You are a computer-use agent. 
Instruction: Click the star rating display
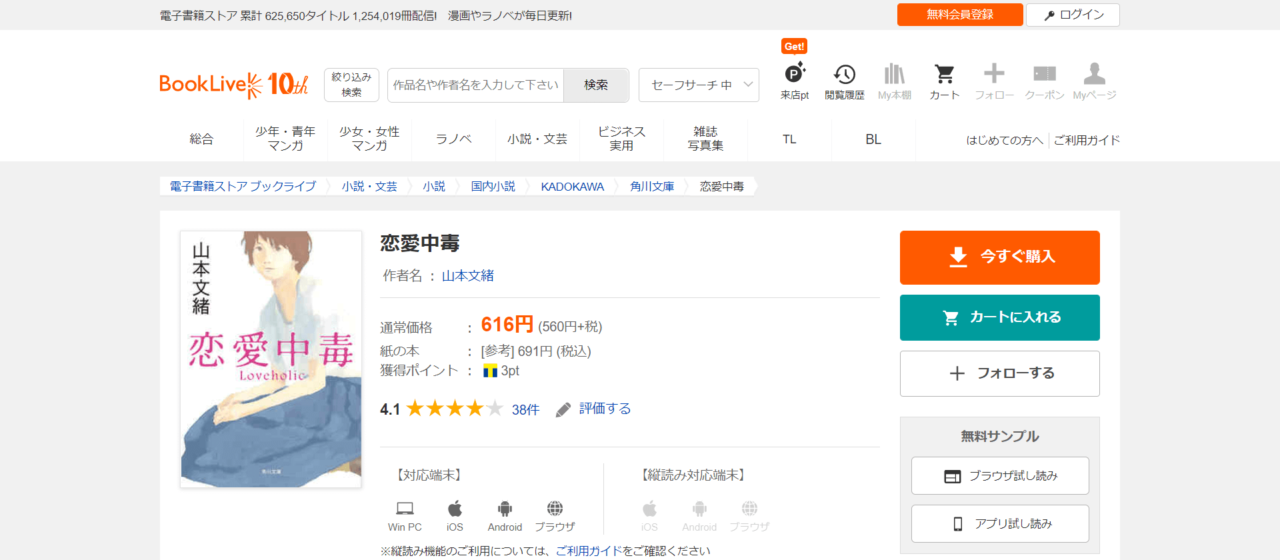[x=454, y=409]
